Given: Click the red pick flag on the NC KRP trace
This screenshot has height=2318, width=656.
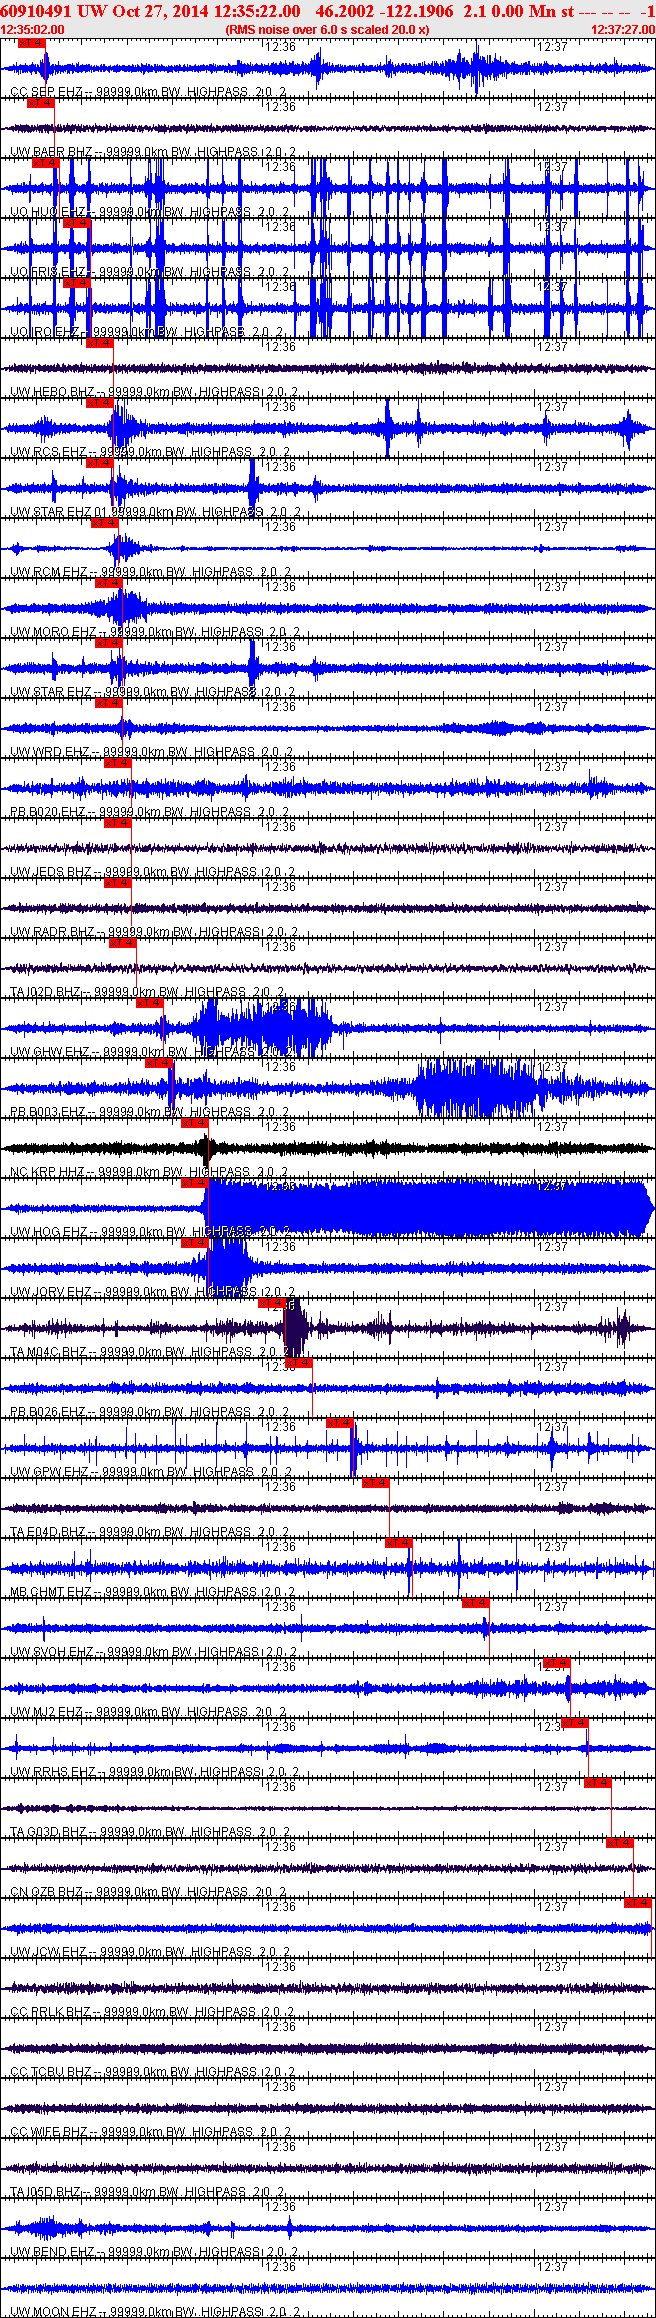Looking at the screenshot, I should coord(194,1123).
